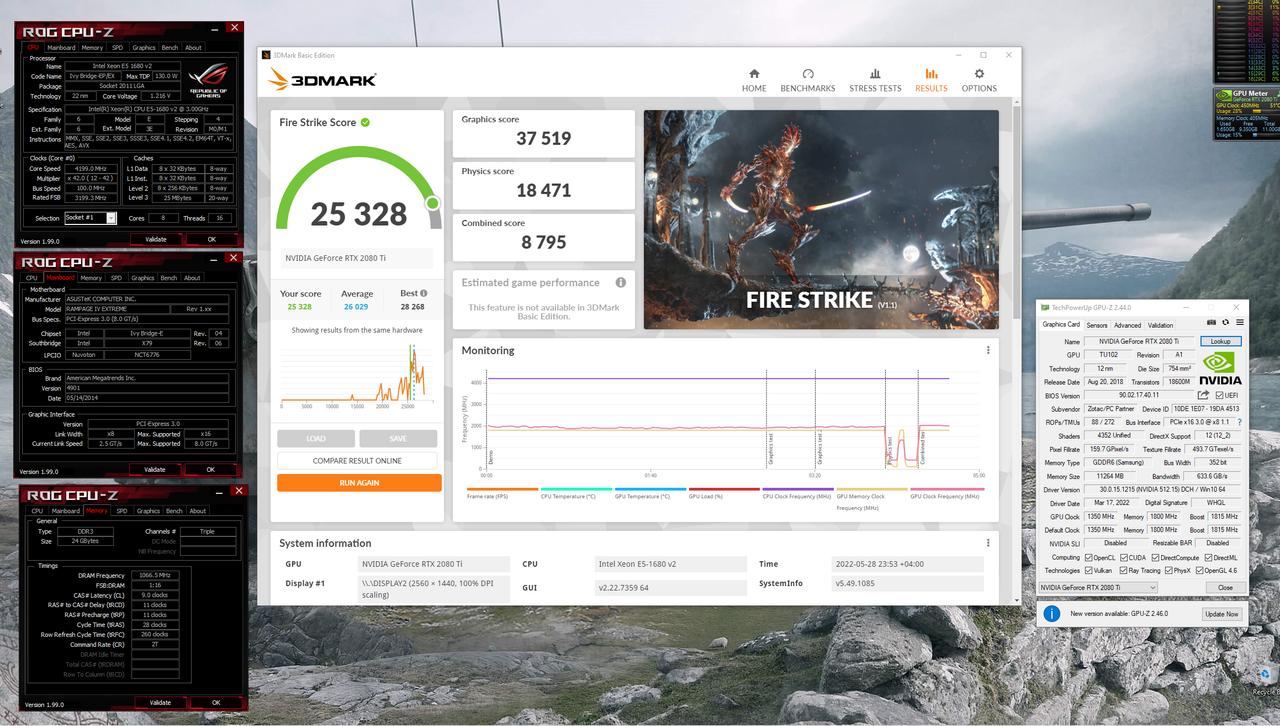Click the GPU-Z screenshot camera icon

pos(1212,323)
